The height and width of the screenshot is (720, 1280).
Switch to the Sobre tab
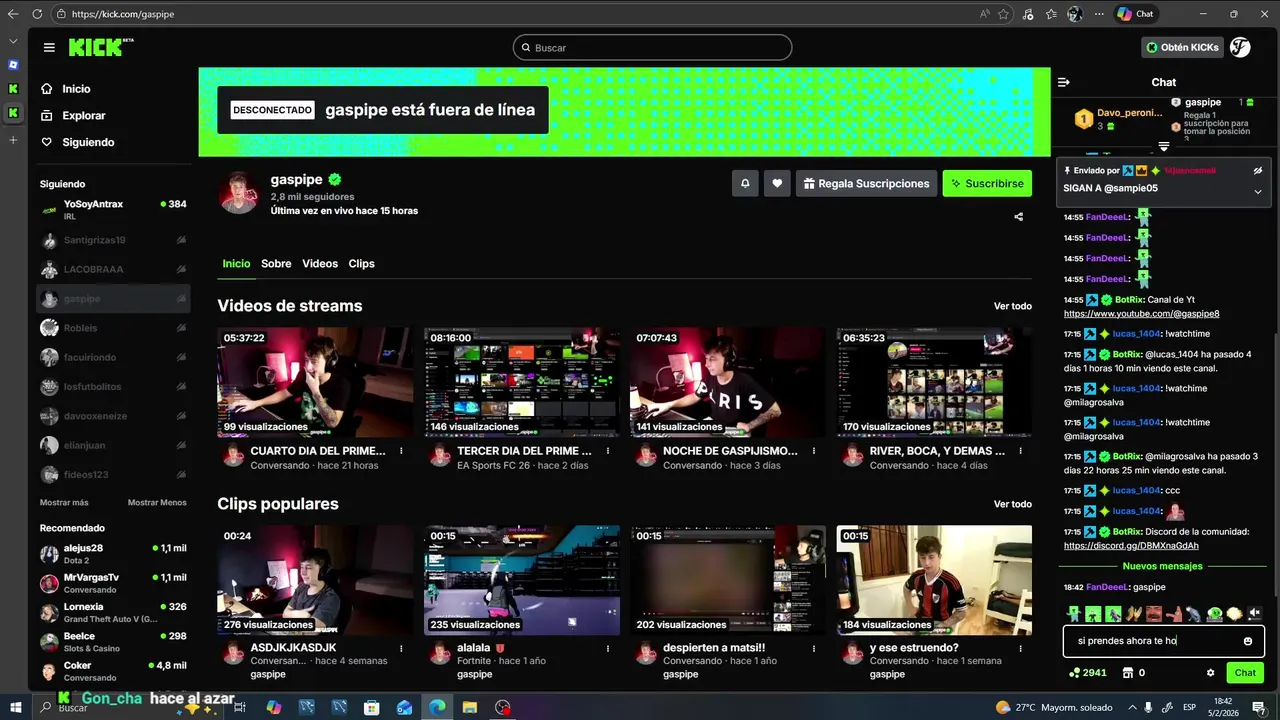[276, 264]
